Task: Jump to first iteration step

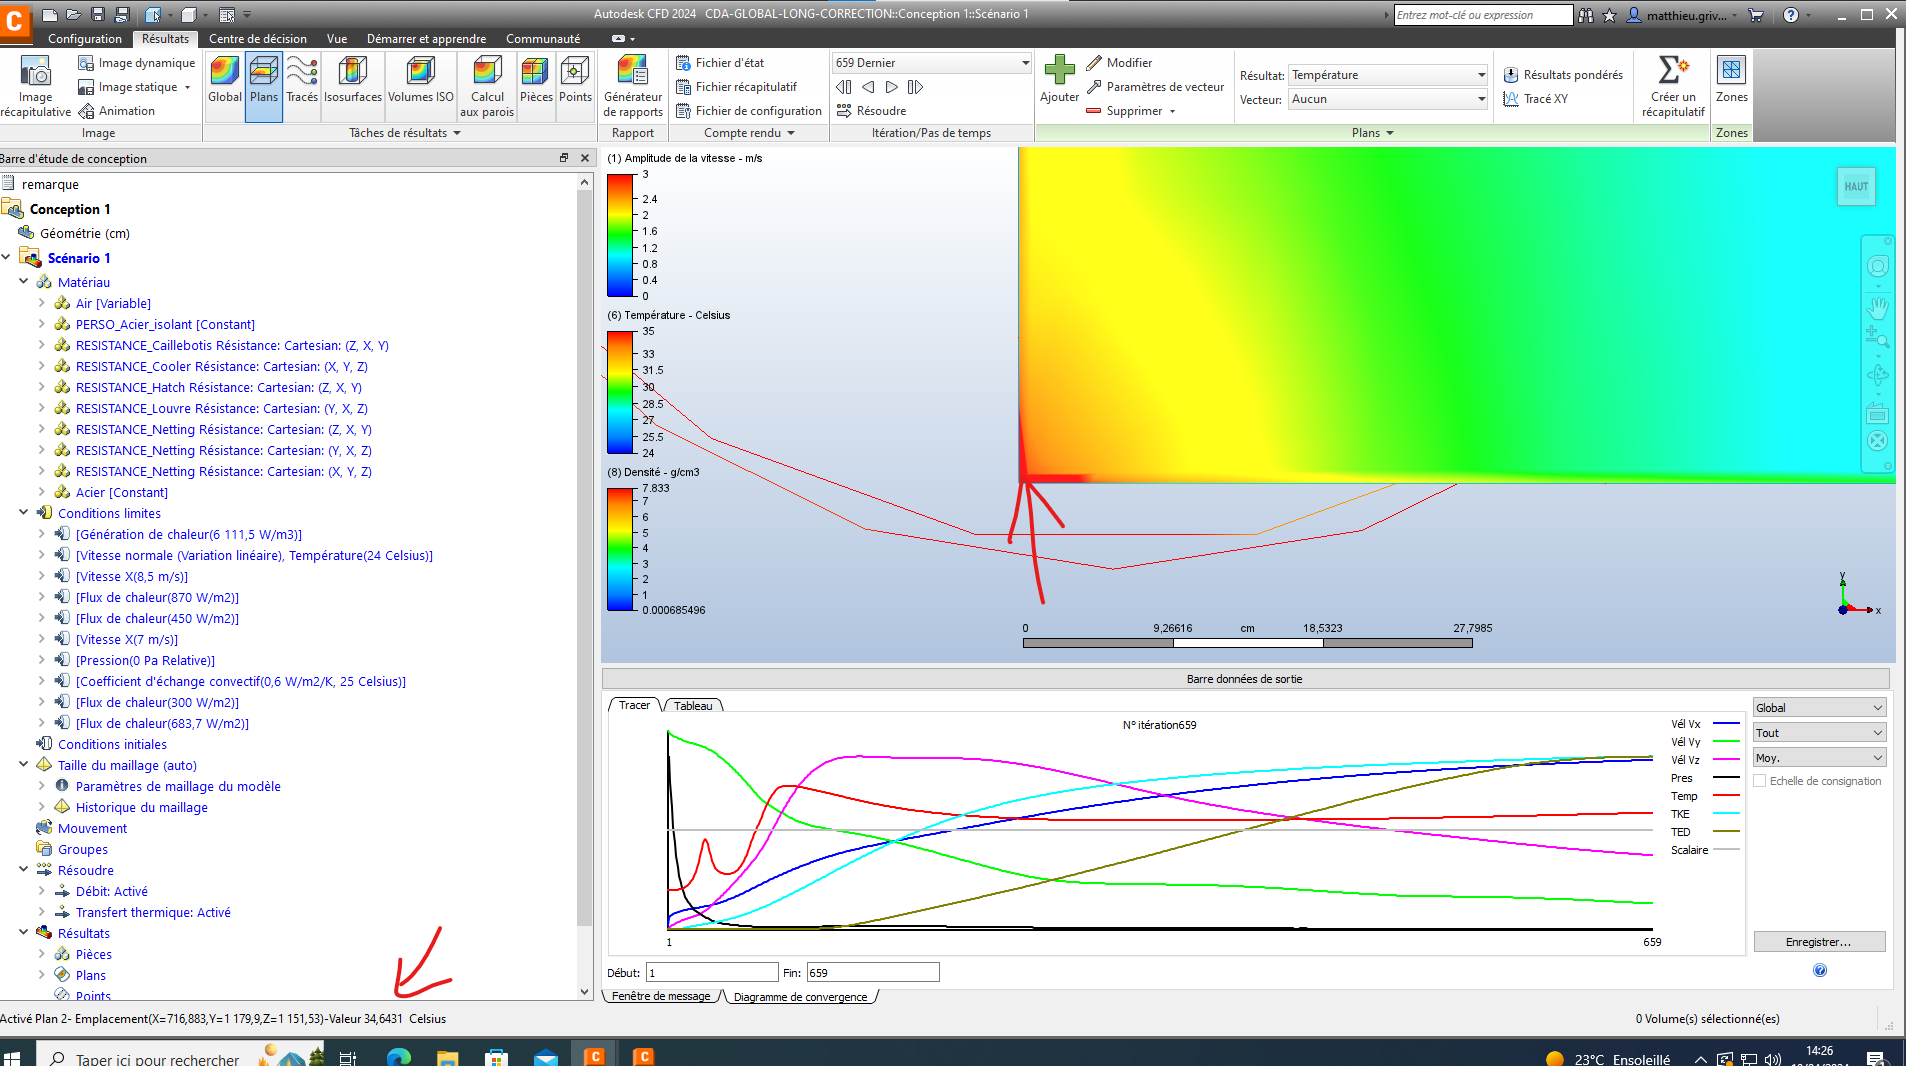Action: coord(844,87)
